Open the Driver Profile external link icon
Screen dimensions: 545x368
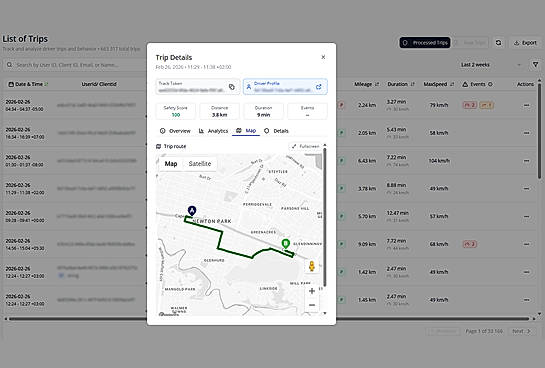point(318,87)
